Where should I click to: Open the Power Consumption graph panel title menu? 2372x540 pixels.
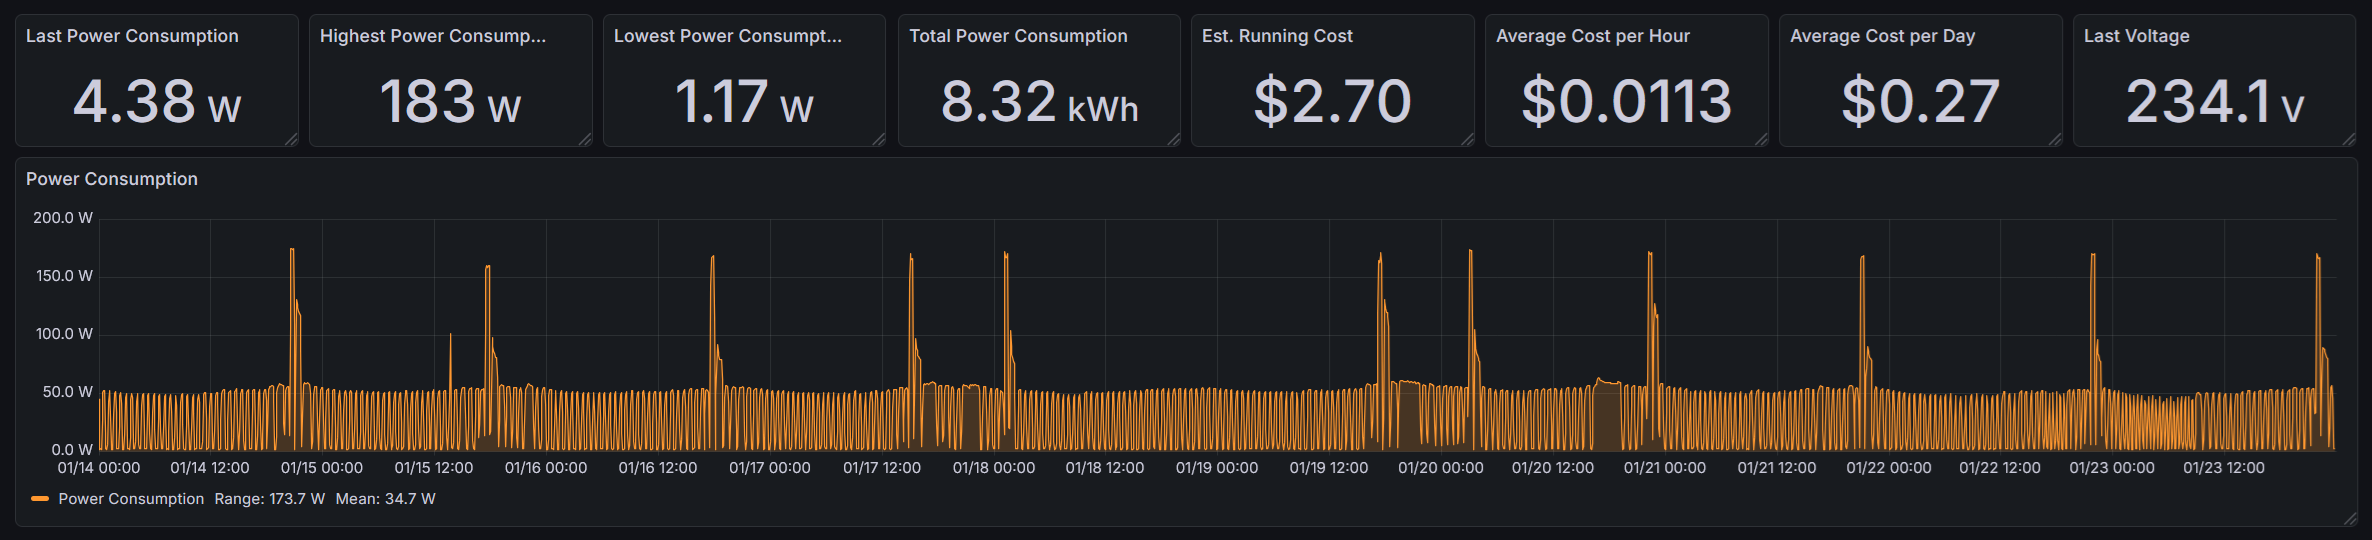point(112,179)
